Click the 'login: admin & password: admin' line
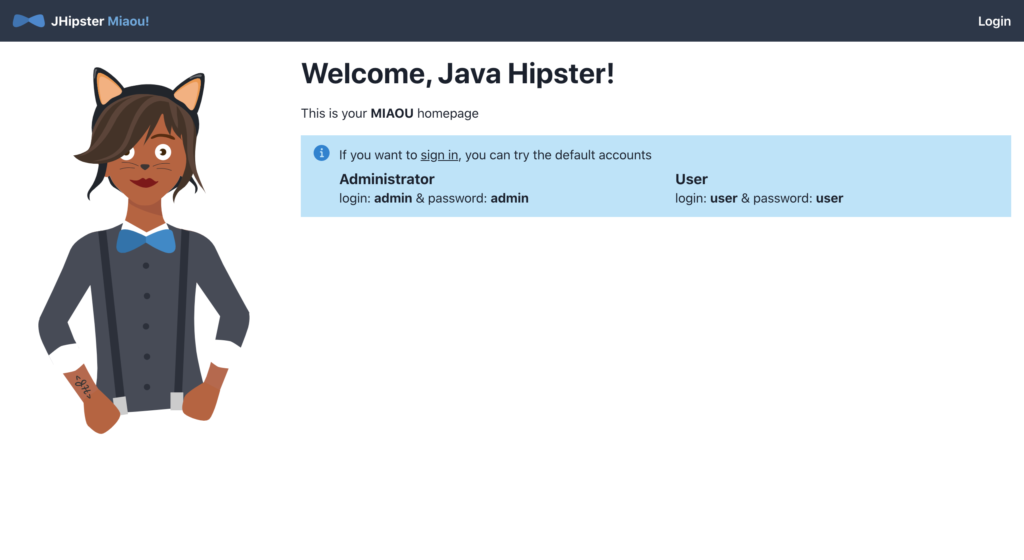This screenshot has height=560, width=1024. (434, 198)
